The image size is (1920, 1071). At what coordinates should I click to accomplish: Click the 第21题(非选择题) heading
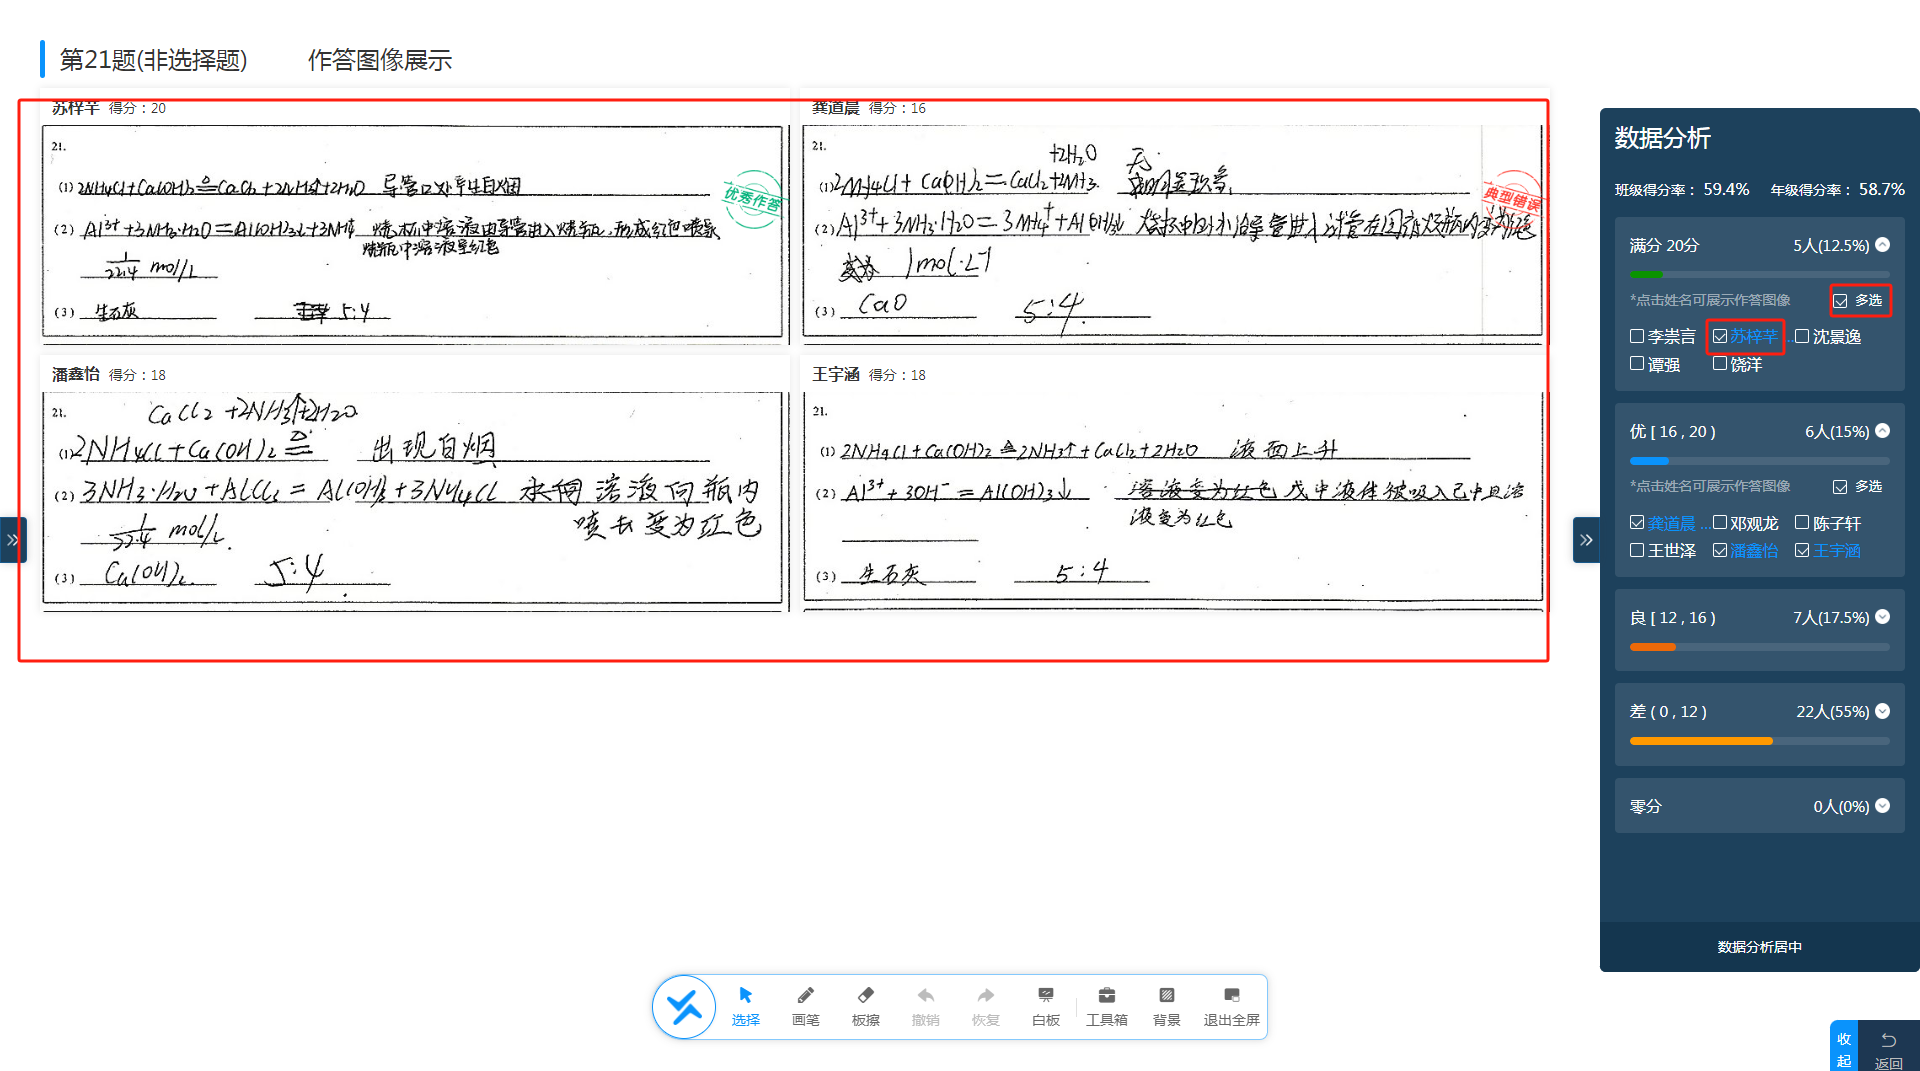coord(153,60)
